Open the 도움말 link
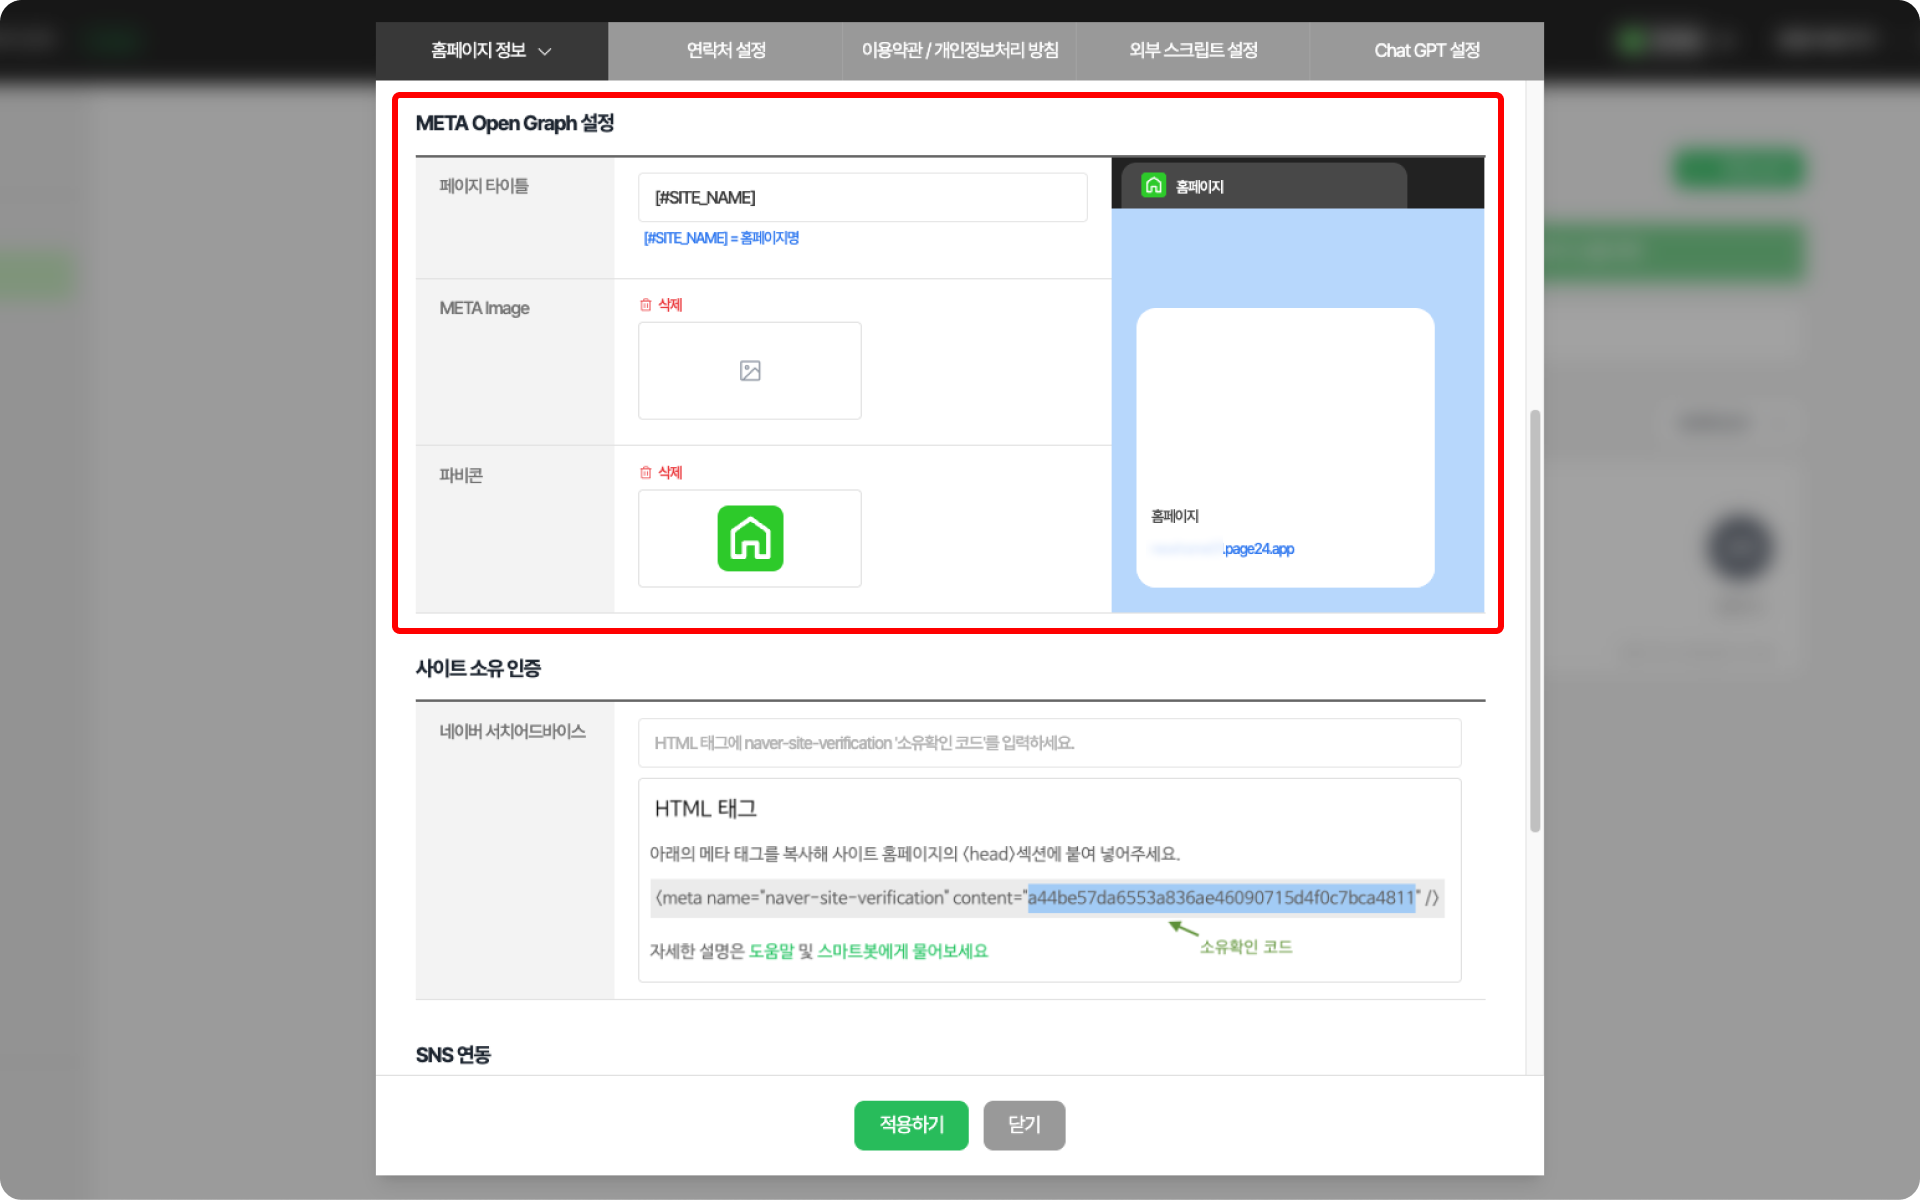The height and width of the screenshot is (1200, 1920). [771, 951]
